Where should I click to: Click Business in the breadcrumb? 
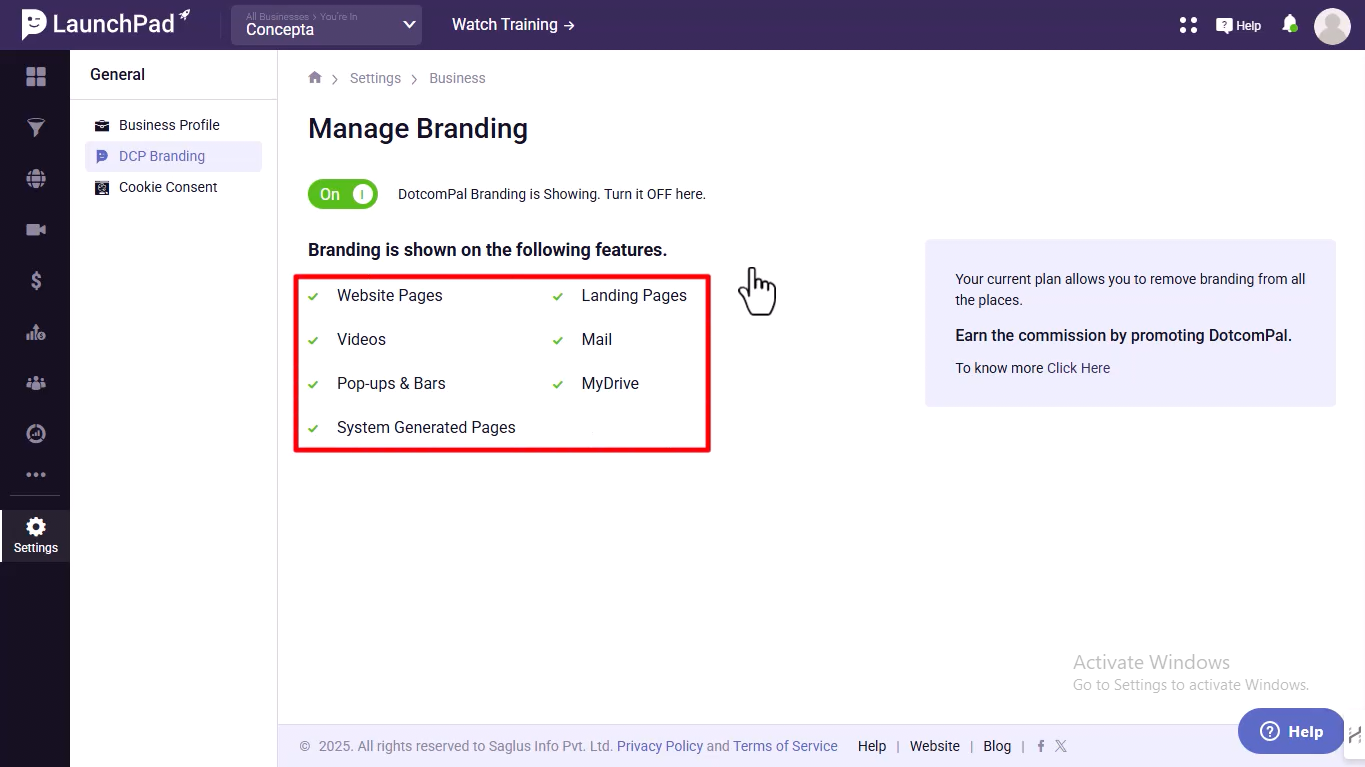457,78
